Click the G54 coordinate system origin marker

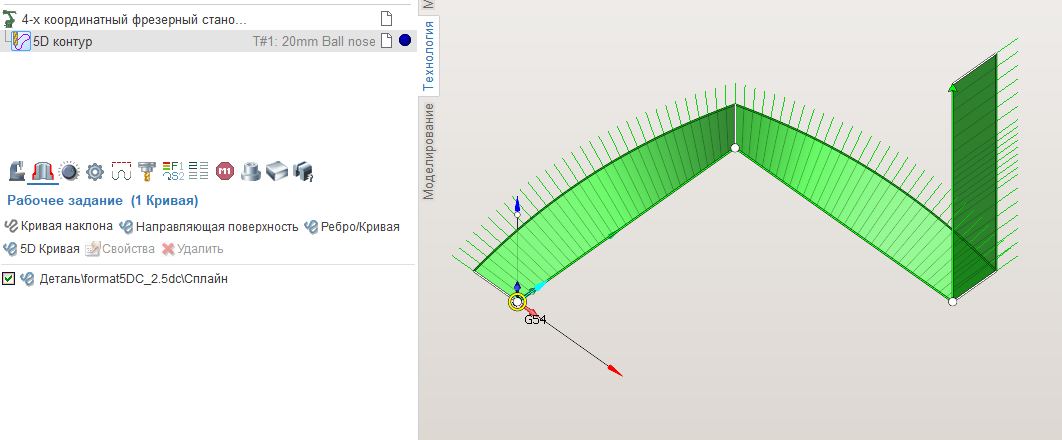click(x=517, y=301)
